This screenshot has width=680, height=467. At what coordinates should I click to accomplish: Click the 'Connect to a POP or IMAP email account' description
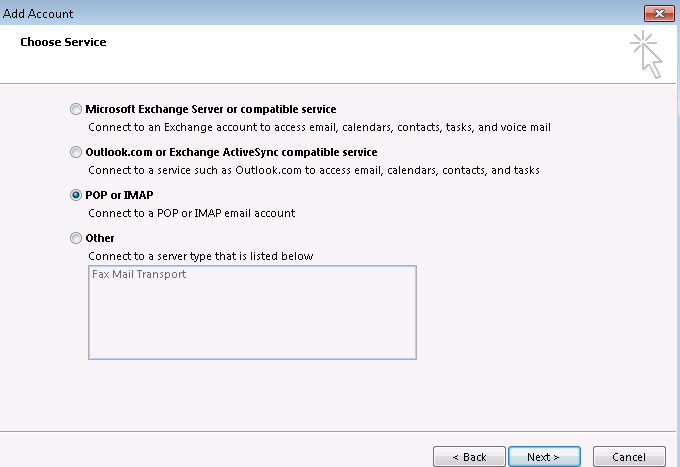point(192,213)
